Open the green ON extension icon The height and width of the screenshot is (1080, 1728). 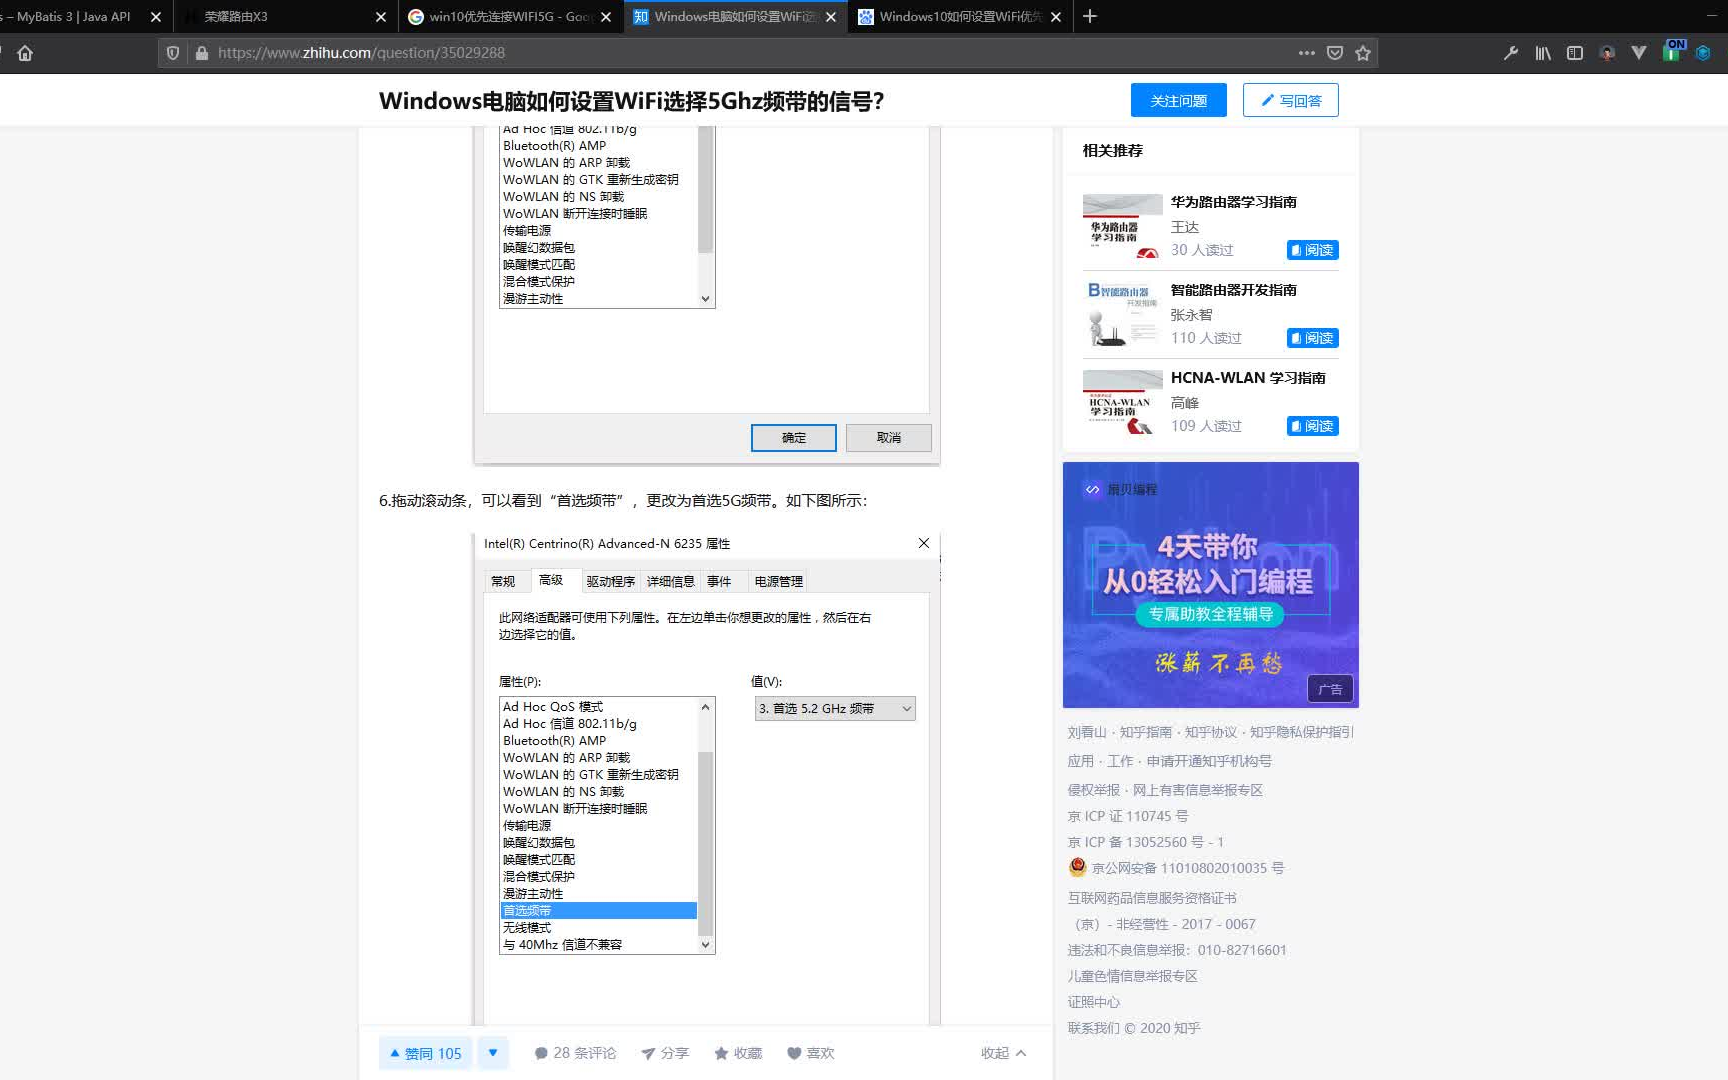[1673, 52]
